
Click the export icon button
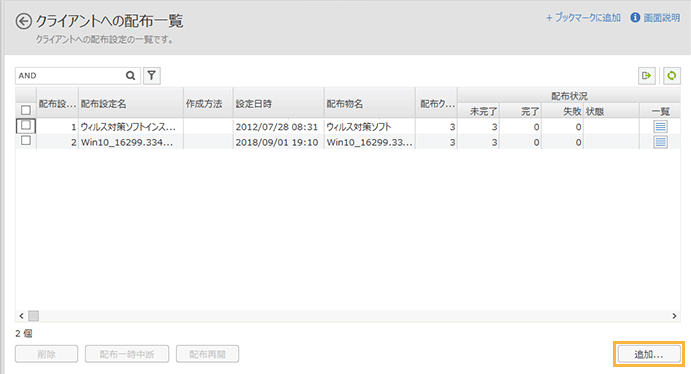pos(646,76)
